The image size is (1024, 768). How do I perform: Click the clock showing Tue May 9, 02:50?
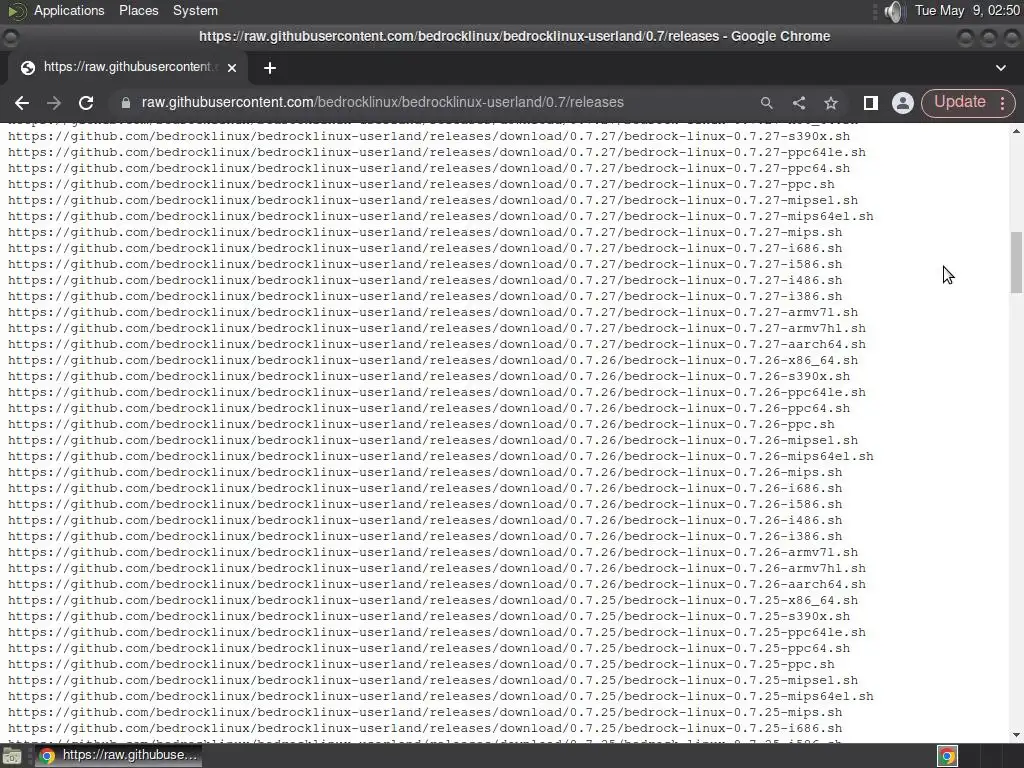(x=967, y=10)
